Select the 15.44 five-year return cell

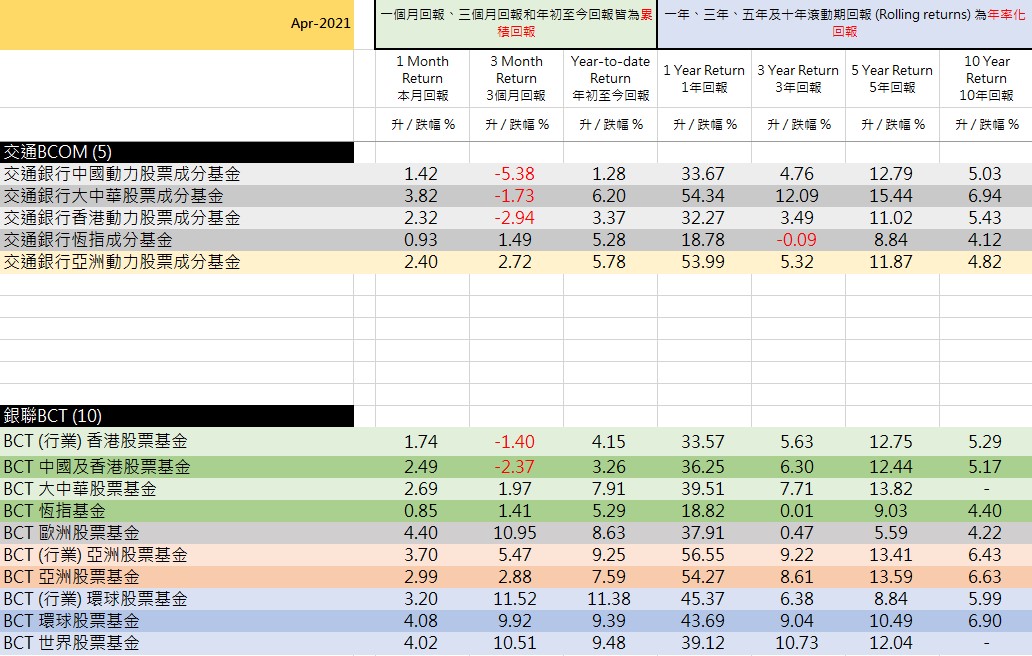pyautogui.click(x=890, y=196)
